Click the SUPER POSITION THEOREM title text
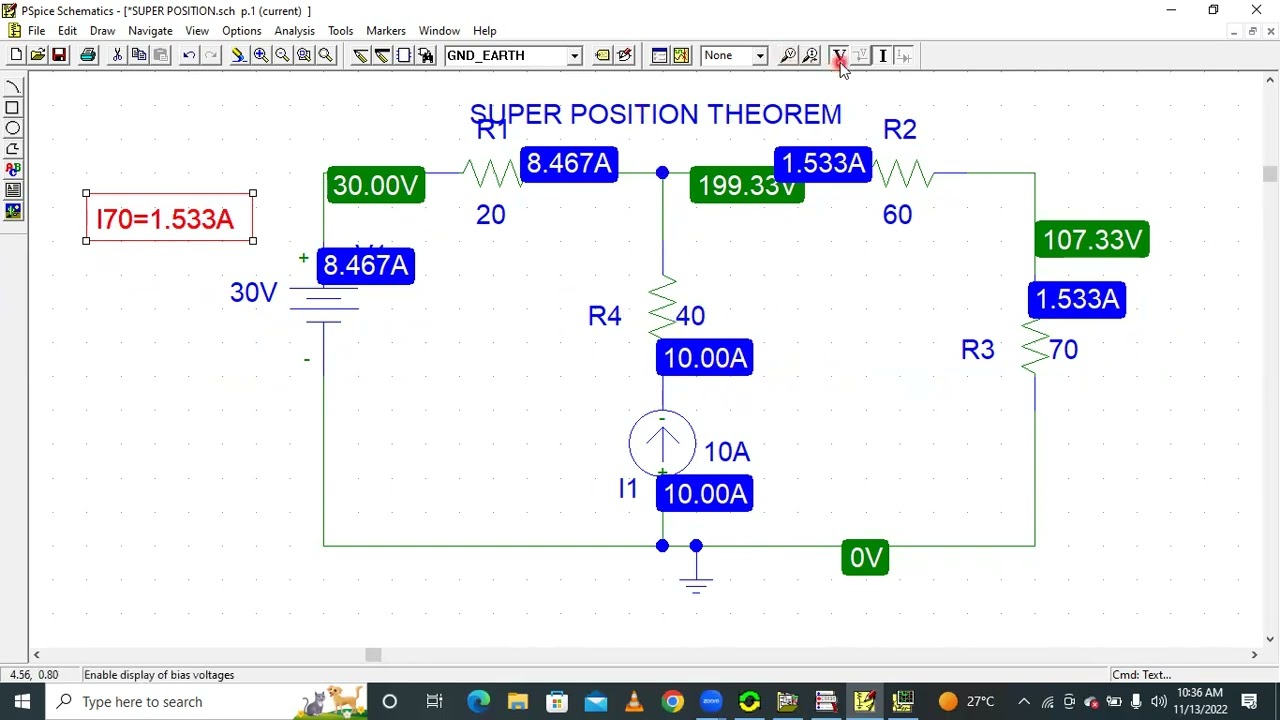 point(656,114)
